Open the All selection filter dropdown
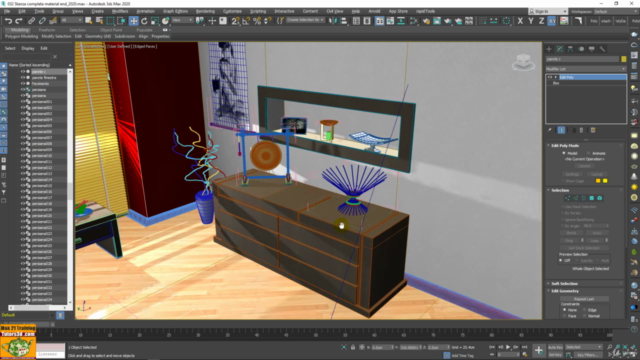 click(x=71, y=20)
